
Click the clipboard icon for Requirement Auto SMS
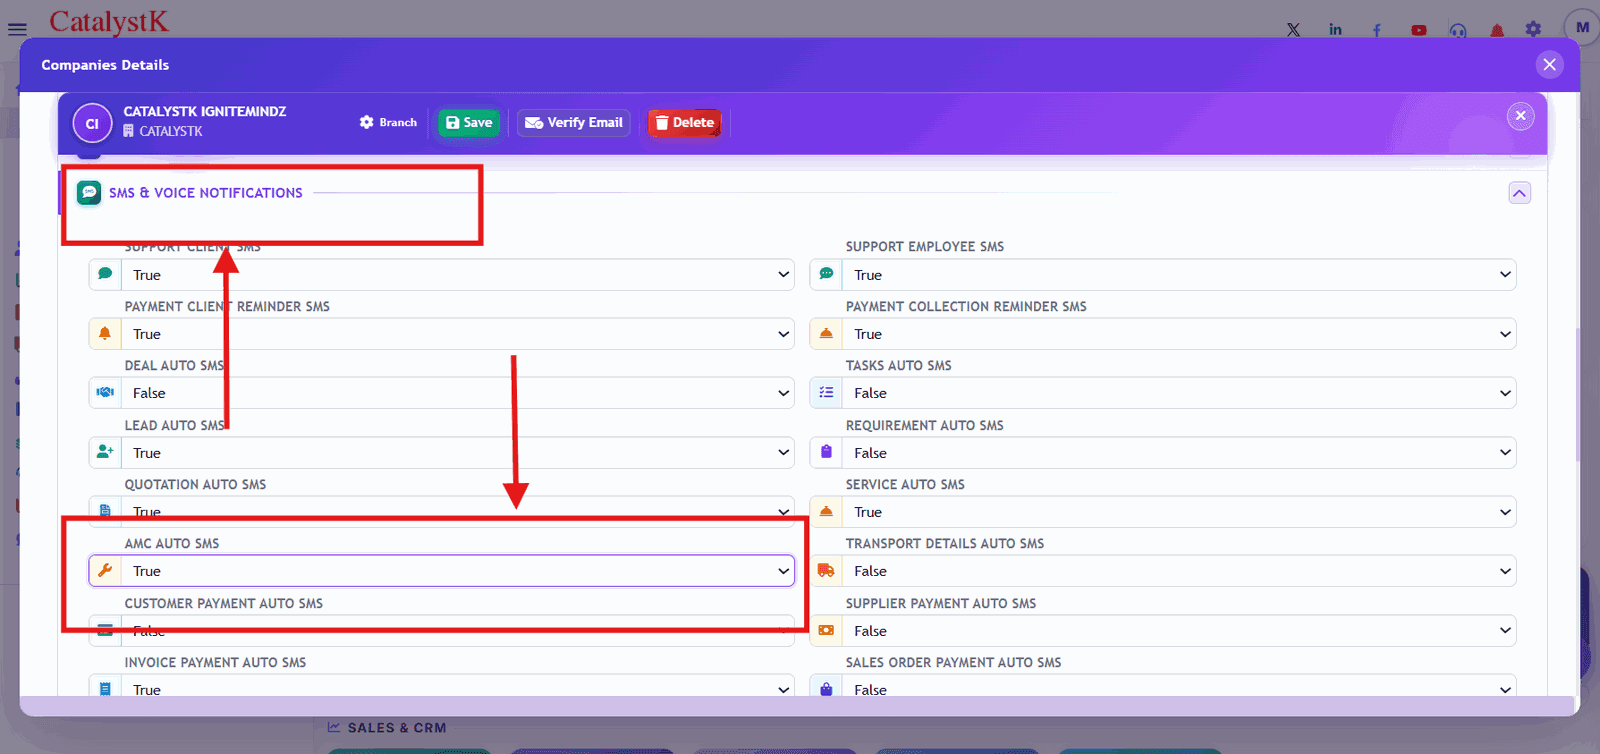826,452
